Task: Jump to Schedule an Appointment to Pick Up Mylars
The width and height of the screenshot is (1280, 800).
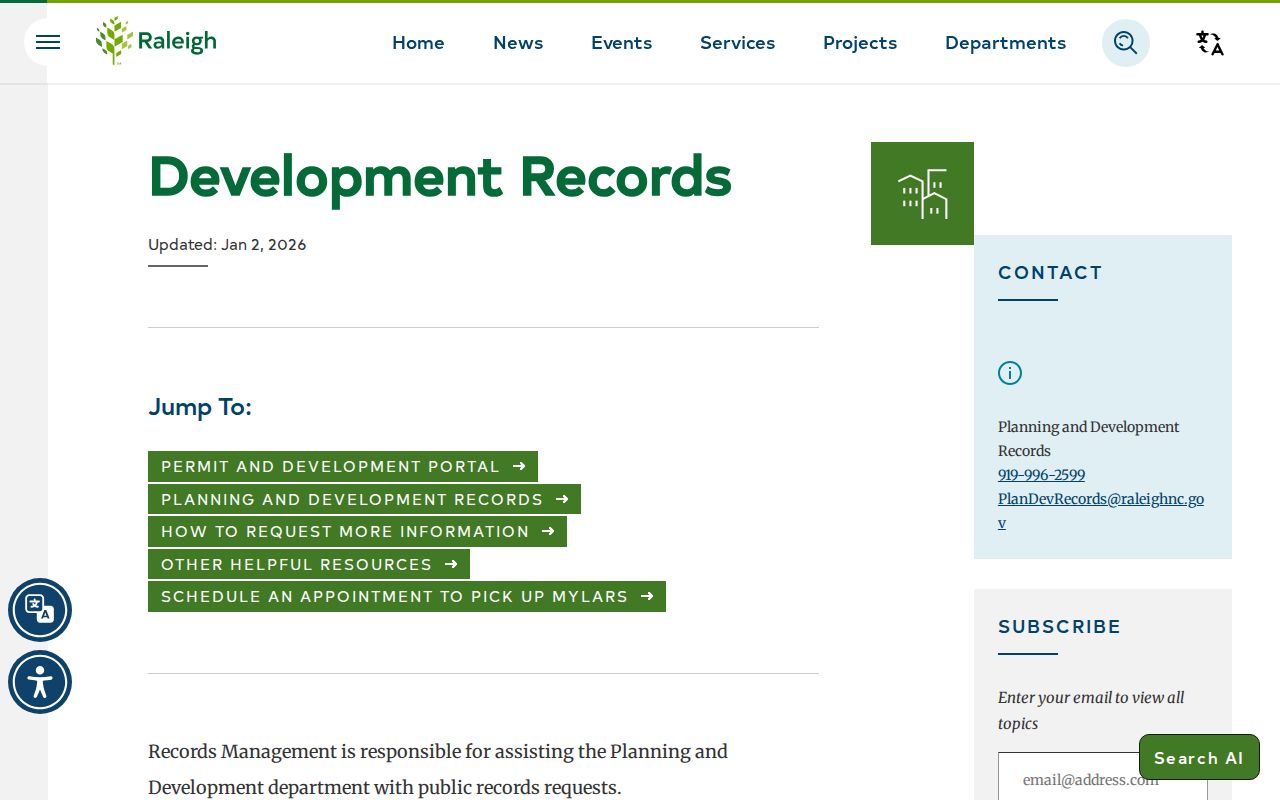Action: tap(407, 597)
